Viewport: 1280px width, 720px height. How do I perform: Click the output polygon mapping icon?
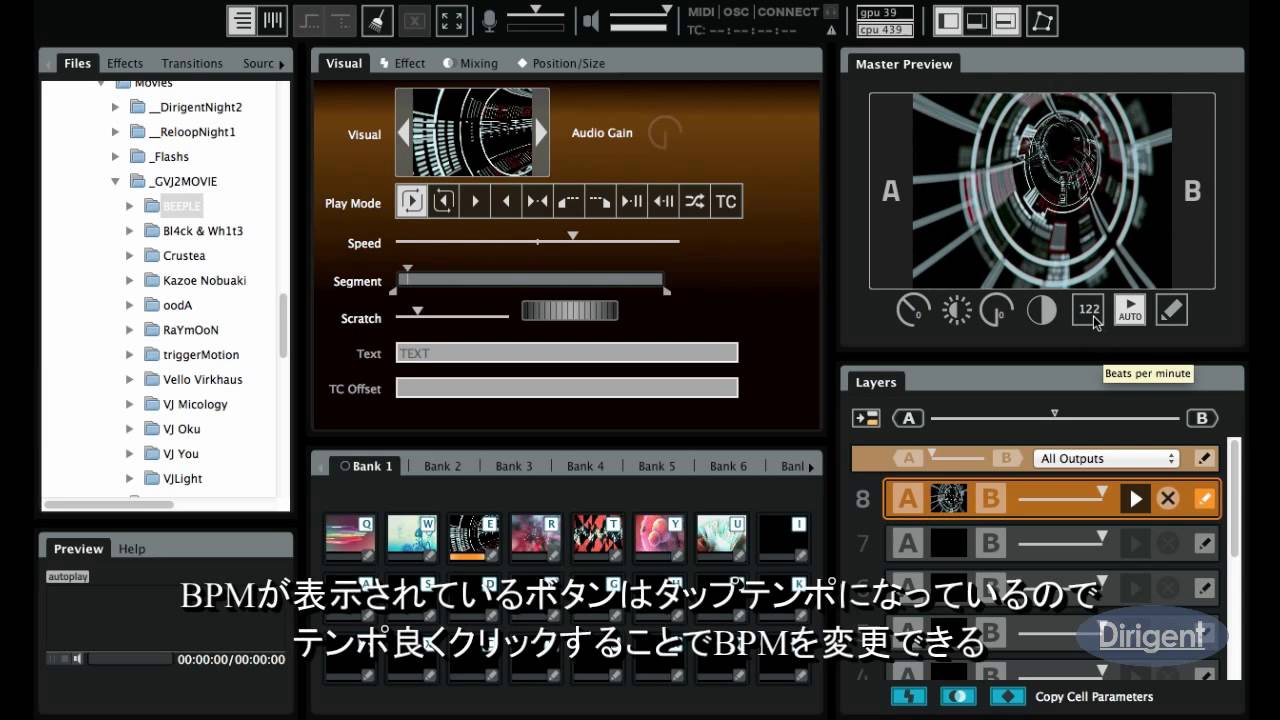pyautogui.click(x=1042, y=20)
